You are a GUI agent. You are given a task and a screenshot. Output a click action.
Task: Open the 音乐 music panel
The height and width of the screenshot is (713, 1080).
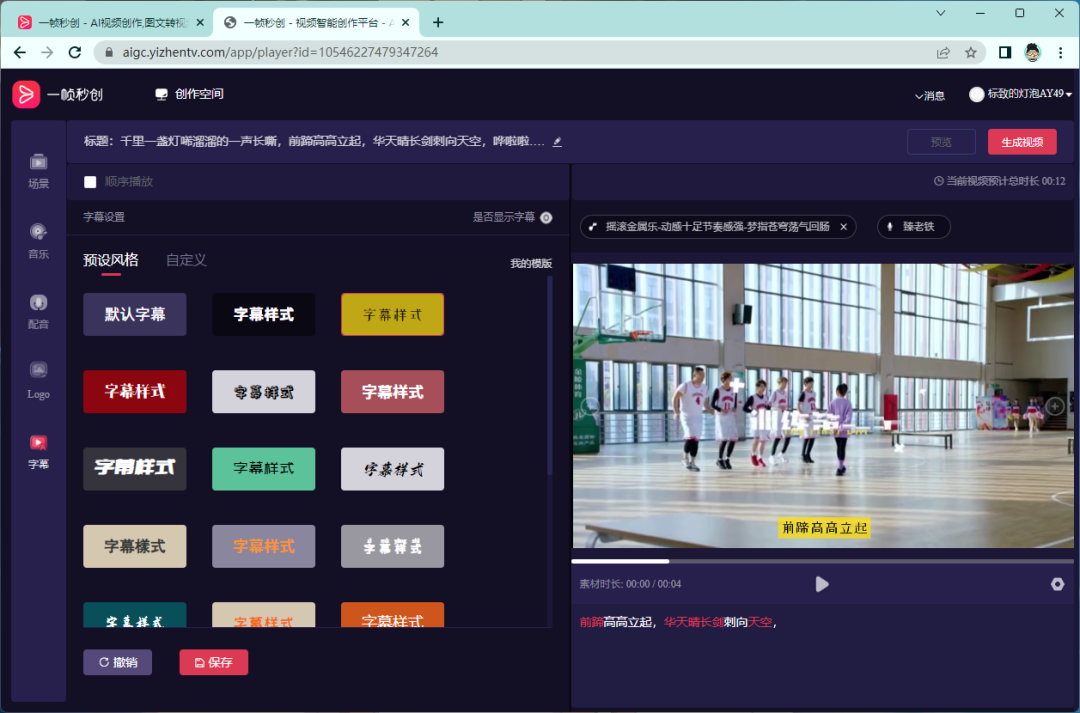coord(38,240)
